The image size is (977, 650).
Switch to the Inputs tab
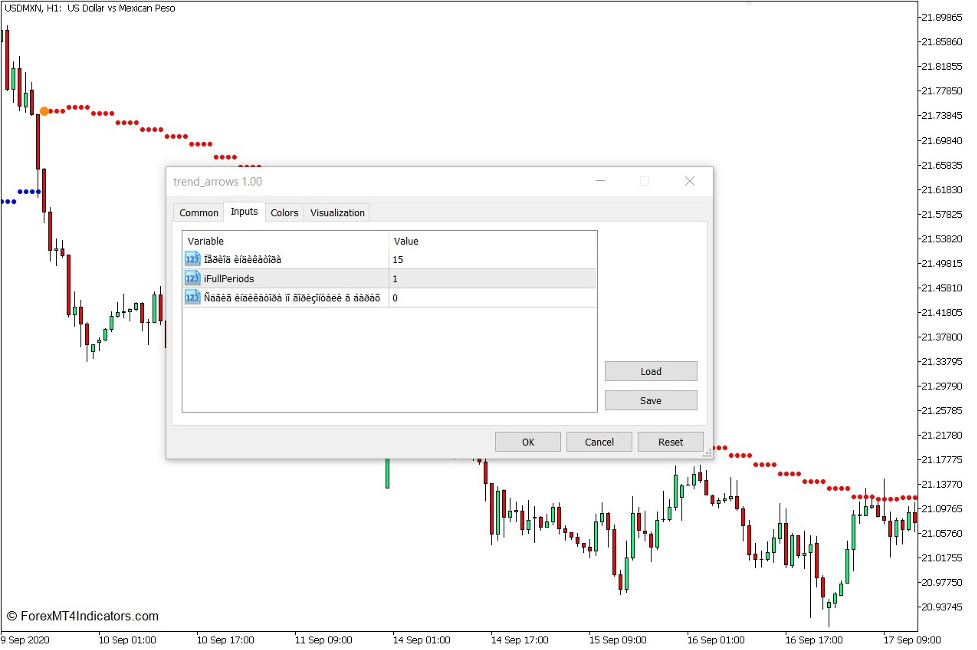click(243, 212)
